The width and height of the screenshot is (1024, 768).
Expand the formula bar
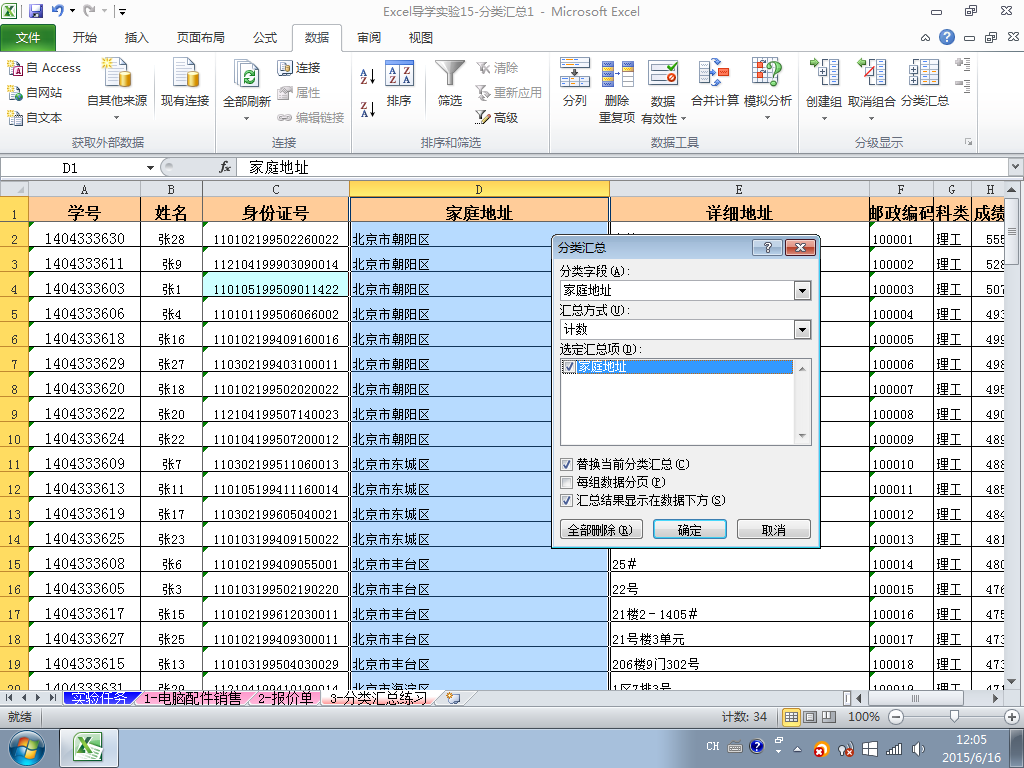pyautogui.click(x=1016, y=167)
